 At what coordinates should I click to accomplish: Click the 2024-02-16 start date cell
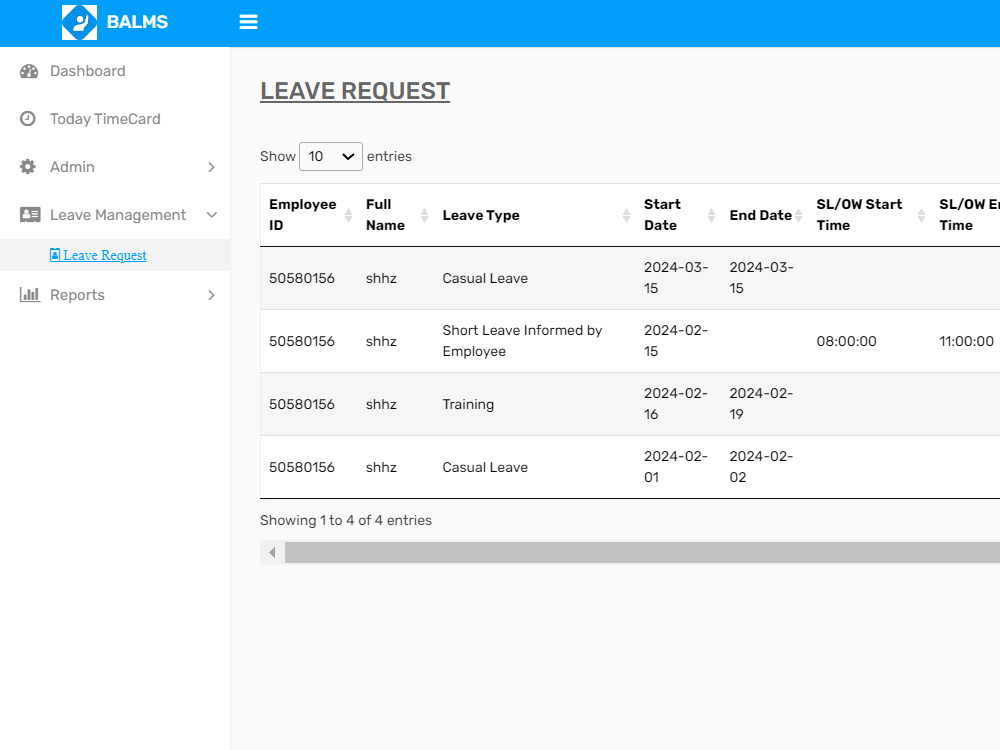[676, 404]
